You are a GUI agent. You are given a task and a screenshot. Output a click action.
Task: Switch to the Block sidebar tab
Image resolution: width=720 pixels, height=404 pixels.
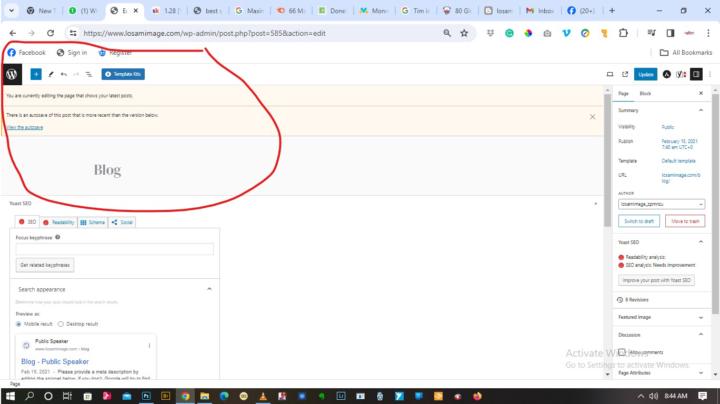[645, 94]
